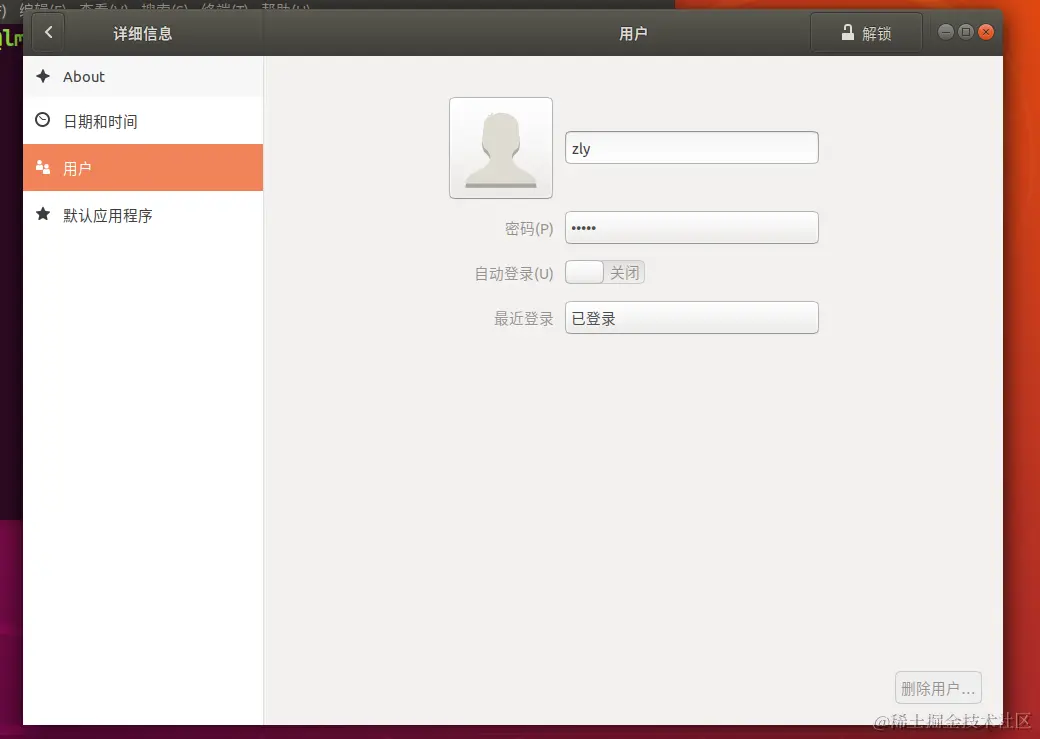
Task: Click the 密码(P) label
Action: 529,229
